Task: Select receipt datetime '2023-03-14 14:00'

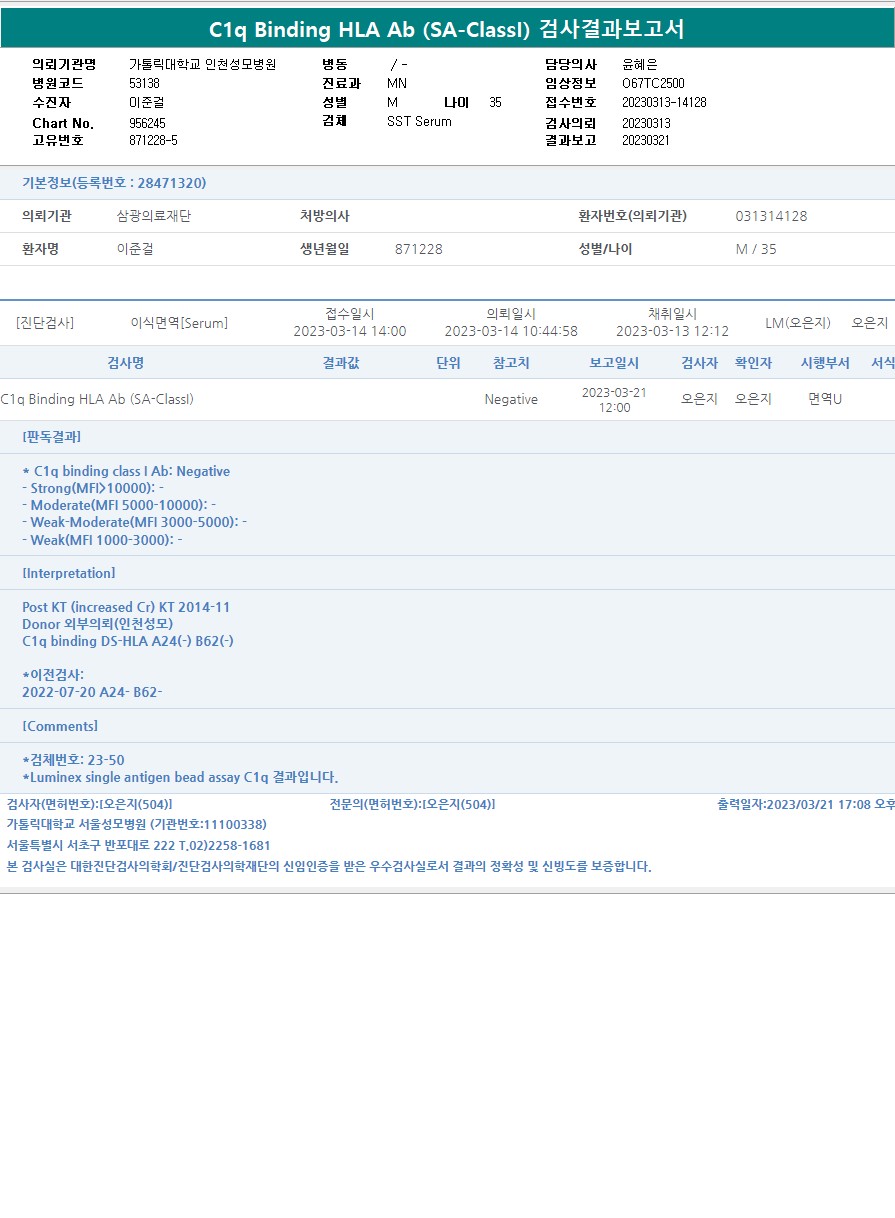Action: [350, 331]
